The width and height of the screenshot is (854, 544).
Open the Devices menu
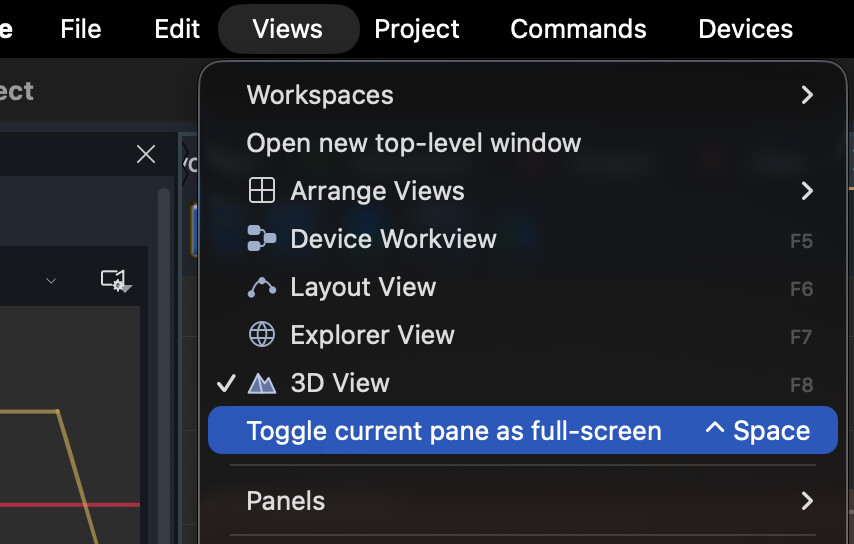pos(745,29)
